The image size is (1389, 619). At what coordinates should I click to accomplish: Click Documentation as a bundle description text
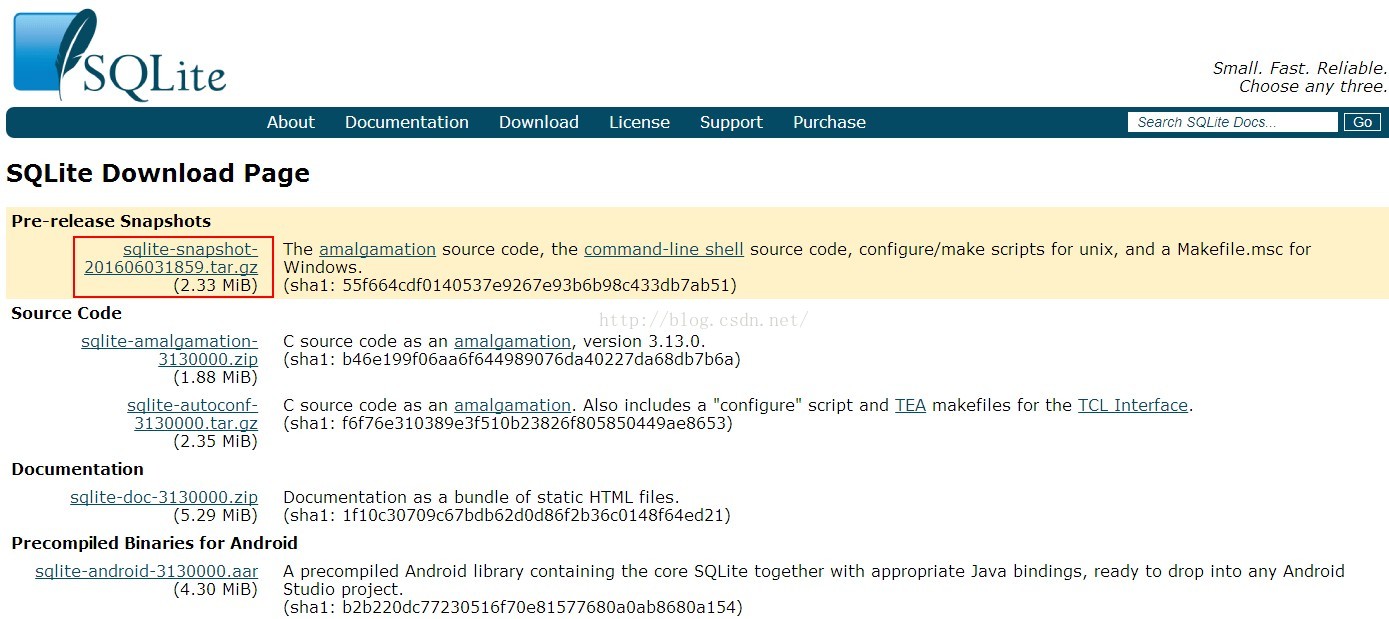[481, 497]
